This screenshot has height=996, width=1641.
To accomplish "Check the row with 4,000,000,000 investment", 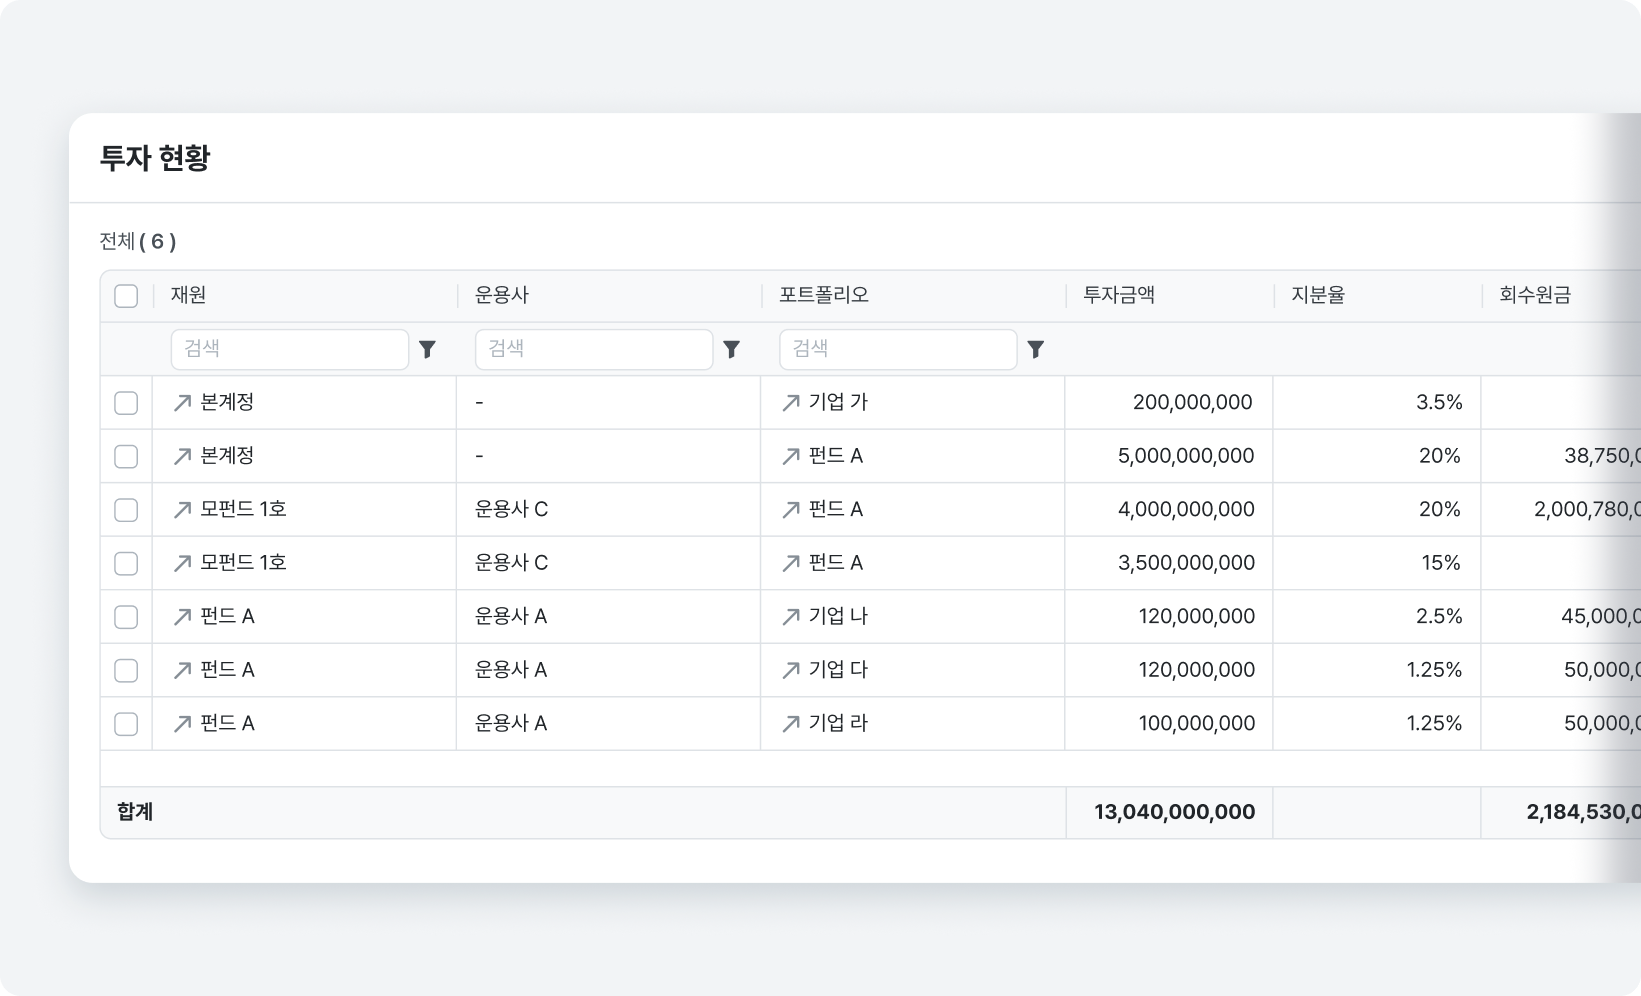I will coord(126,509).
